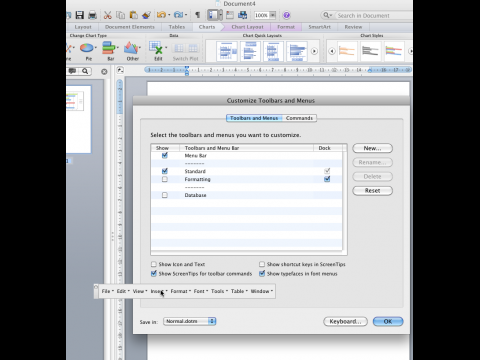Confirm dialog with OK button
Viewport: 480px width, 360px height.
[388, 321]
